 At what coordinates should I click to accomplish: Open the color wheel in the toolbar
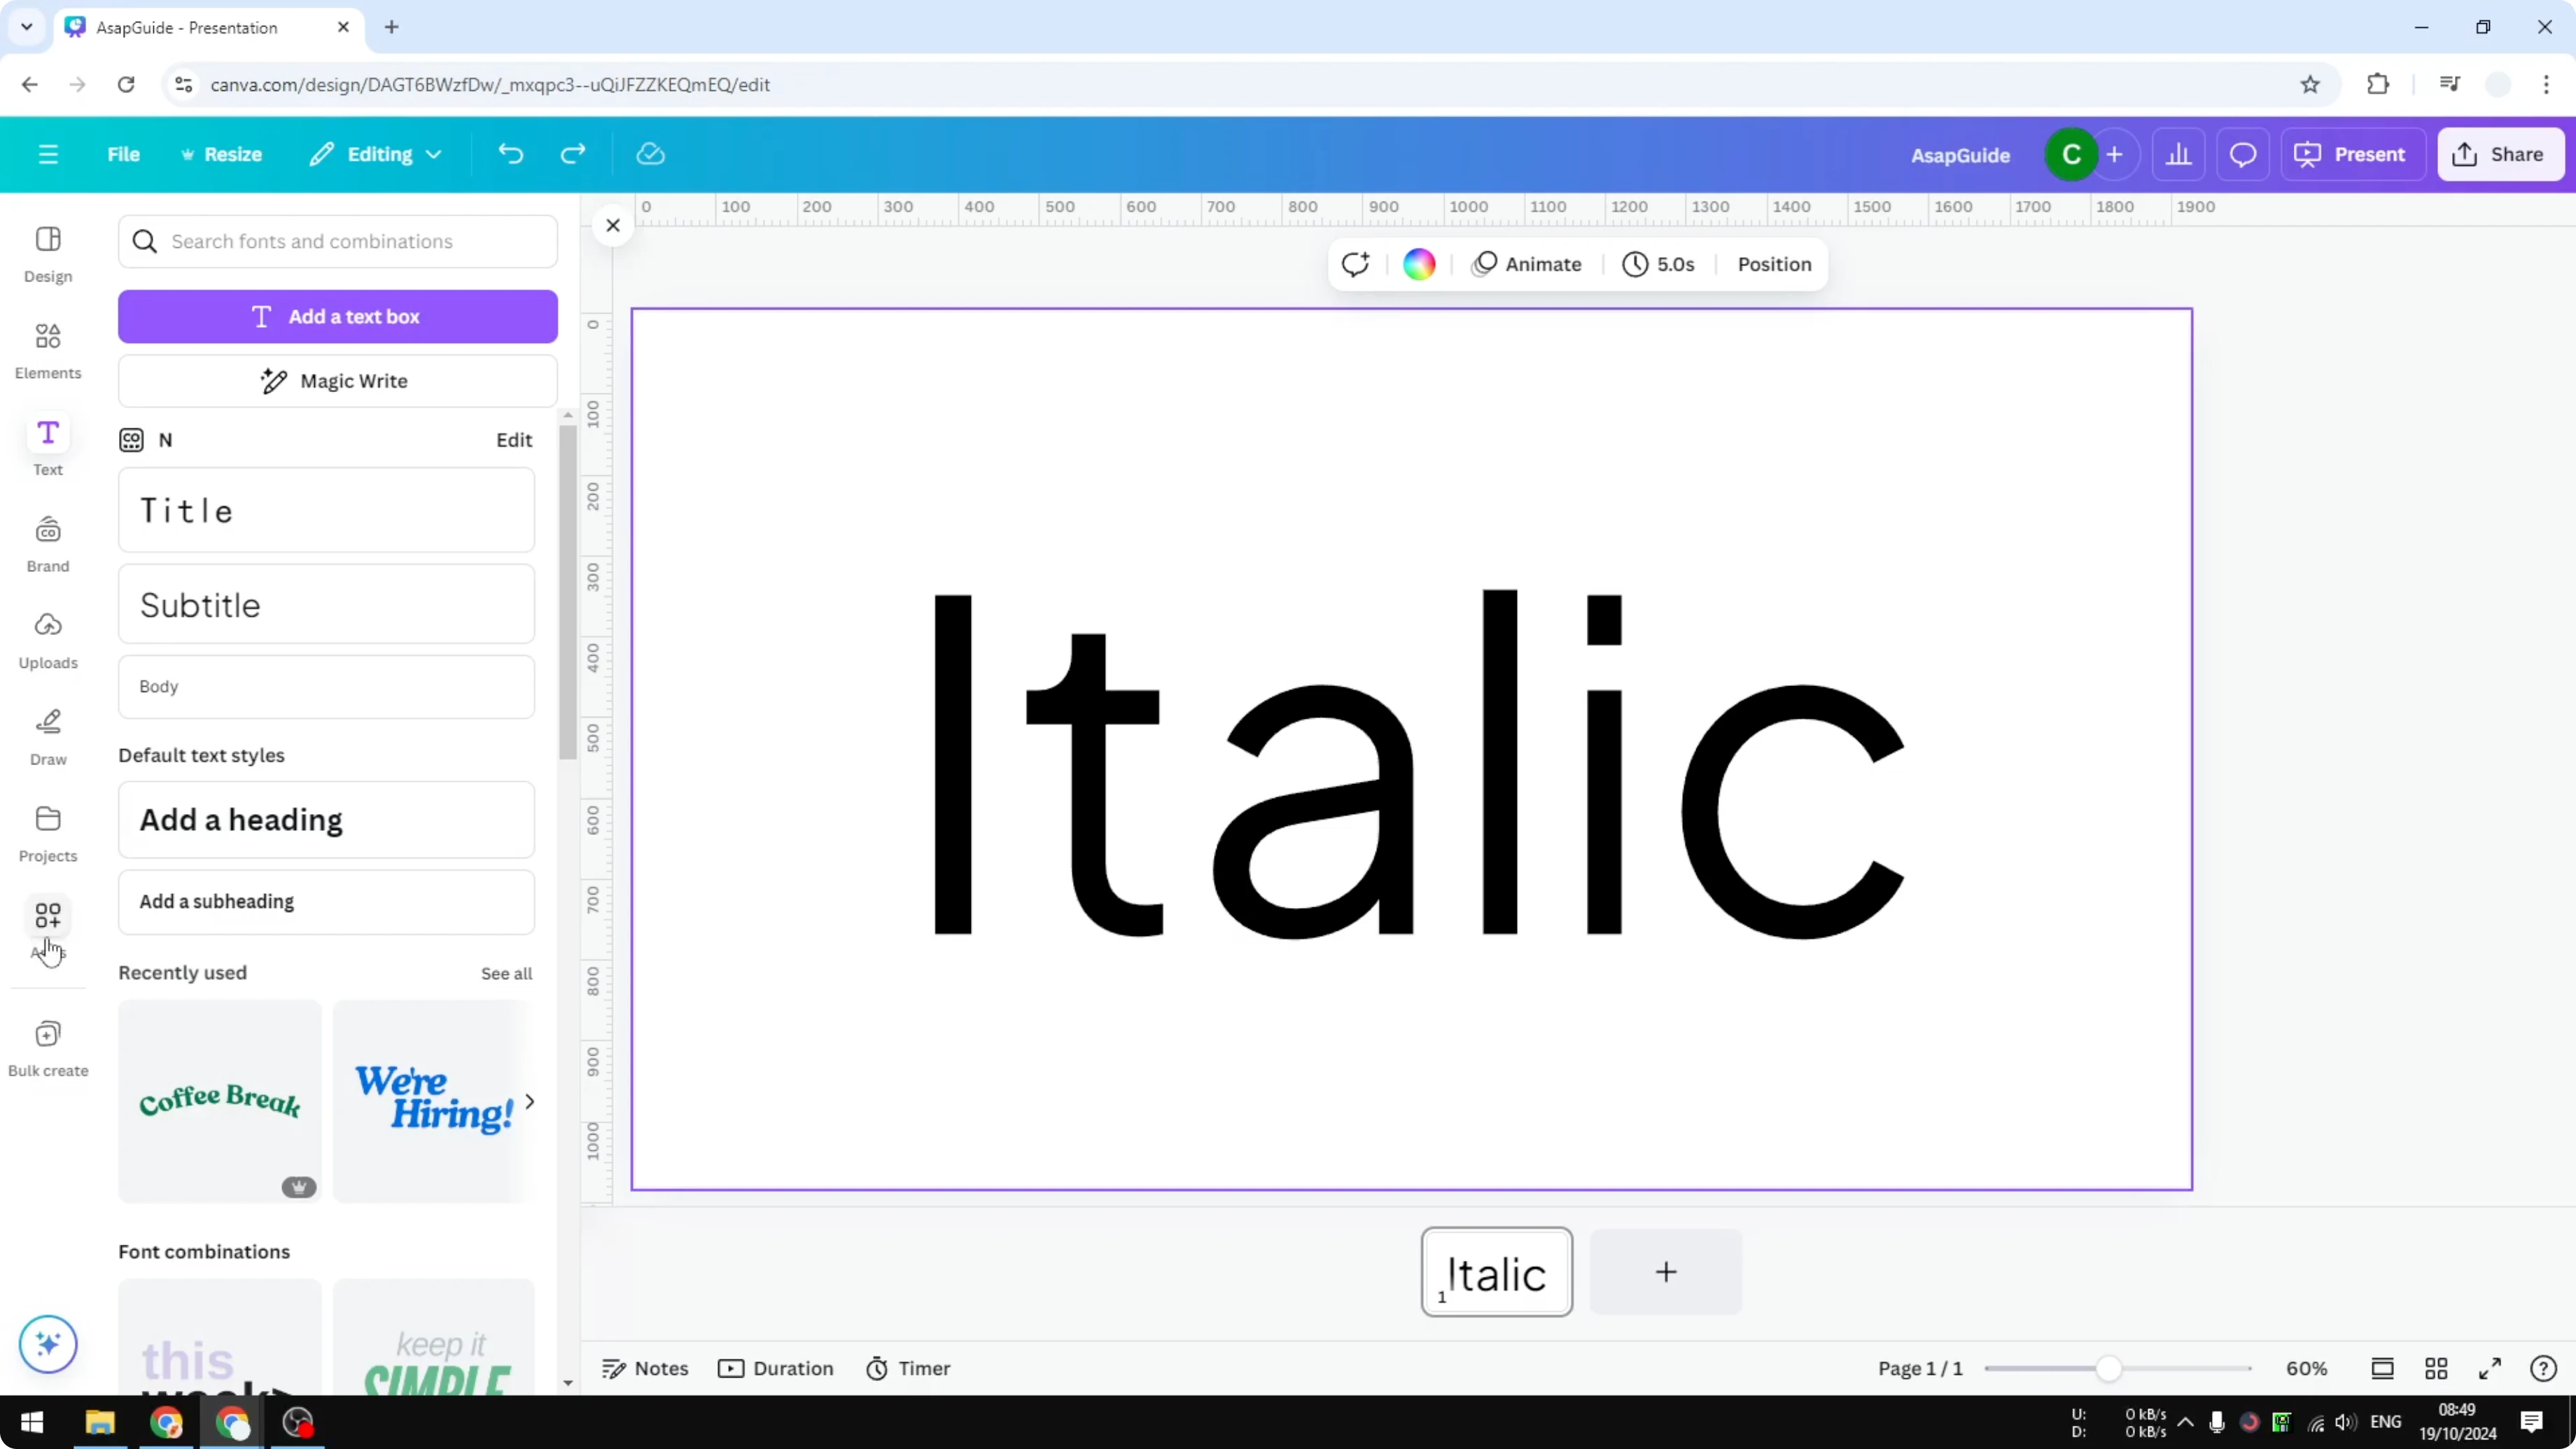pyautogui.click(x=1419, y=264)
